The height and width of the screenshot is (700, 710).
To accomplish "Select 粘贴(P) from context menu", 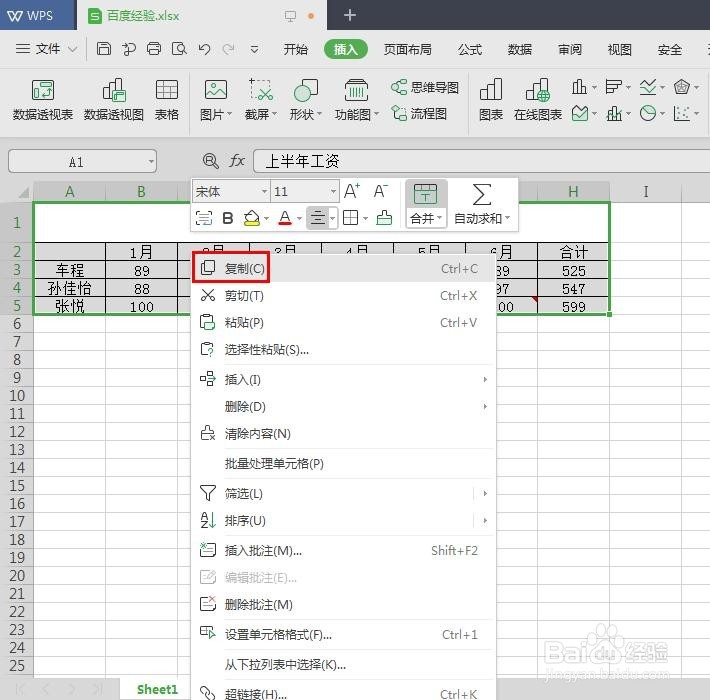I will (344, 323).
